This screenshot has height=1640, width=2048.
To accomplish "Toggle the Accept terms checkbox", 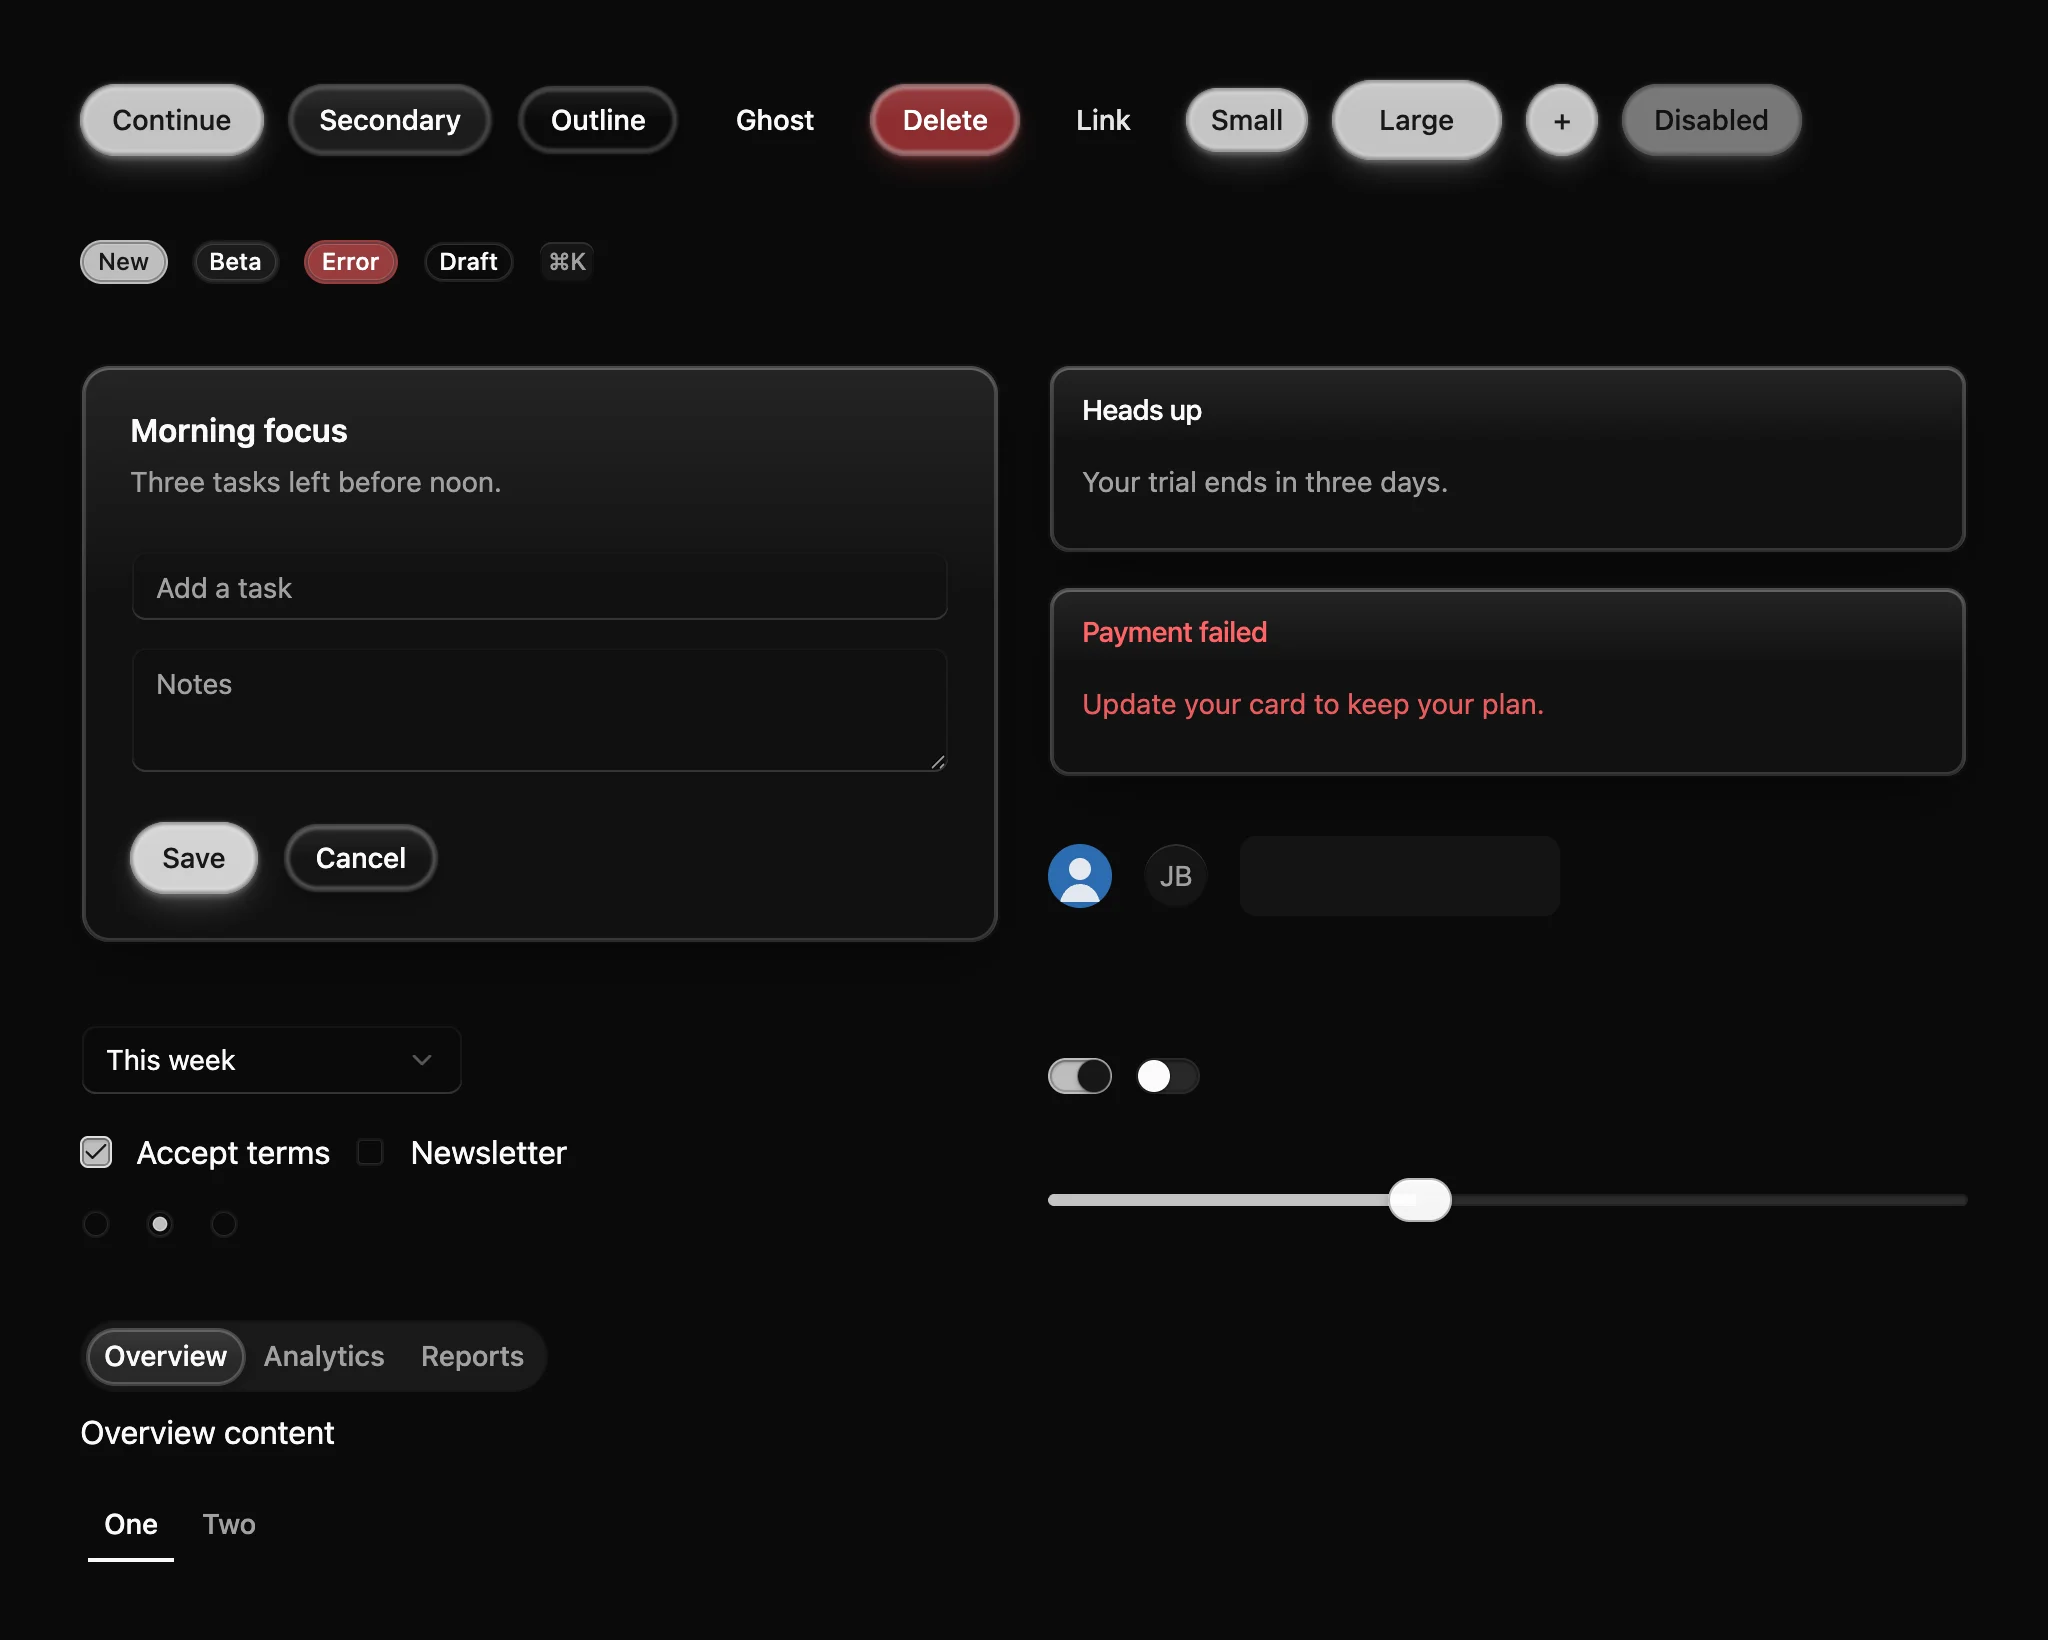I will click(x=96, y=1152).
